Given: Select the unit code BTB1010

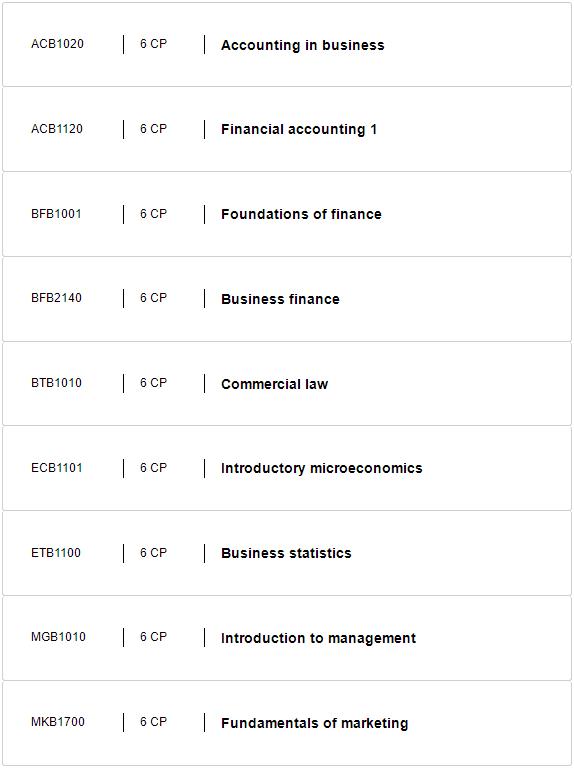Looking at the screenshot, I should [x=56, y=383].
